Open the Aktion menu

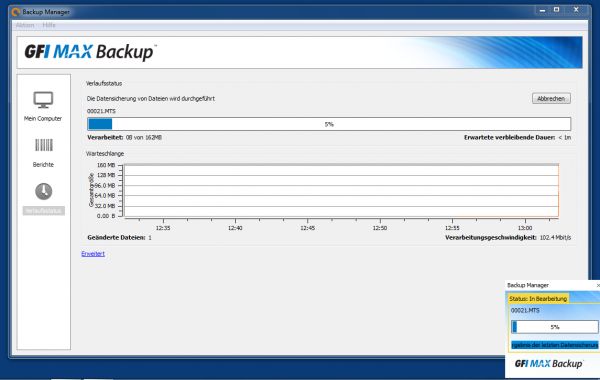coord(25,25)
